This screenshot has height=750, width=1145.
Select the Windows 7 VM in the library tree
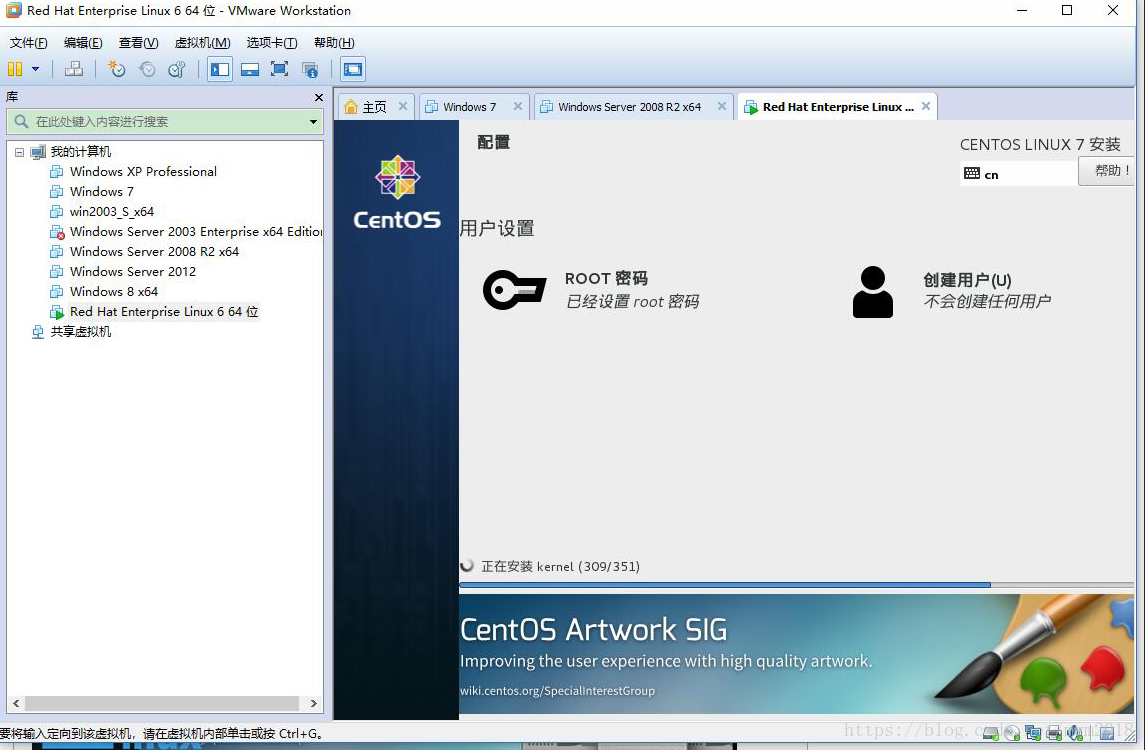[102, 191]
